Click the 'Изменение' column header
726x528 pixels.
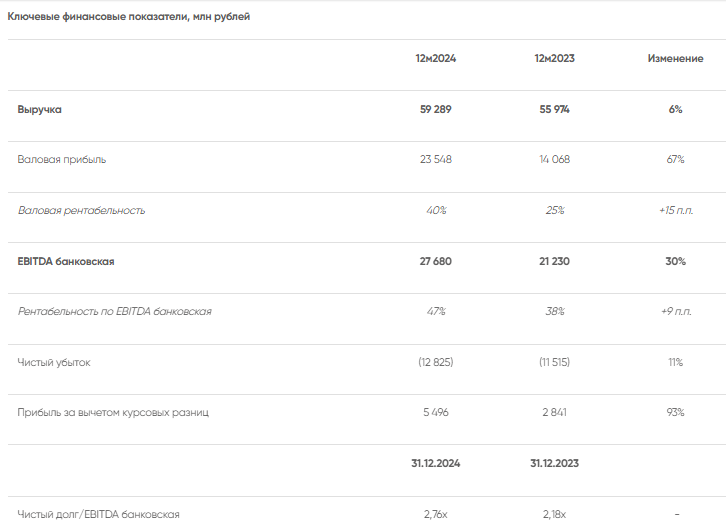(675, 59)
